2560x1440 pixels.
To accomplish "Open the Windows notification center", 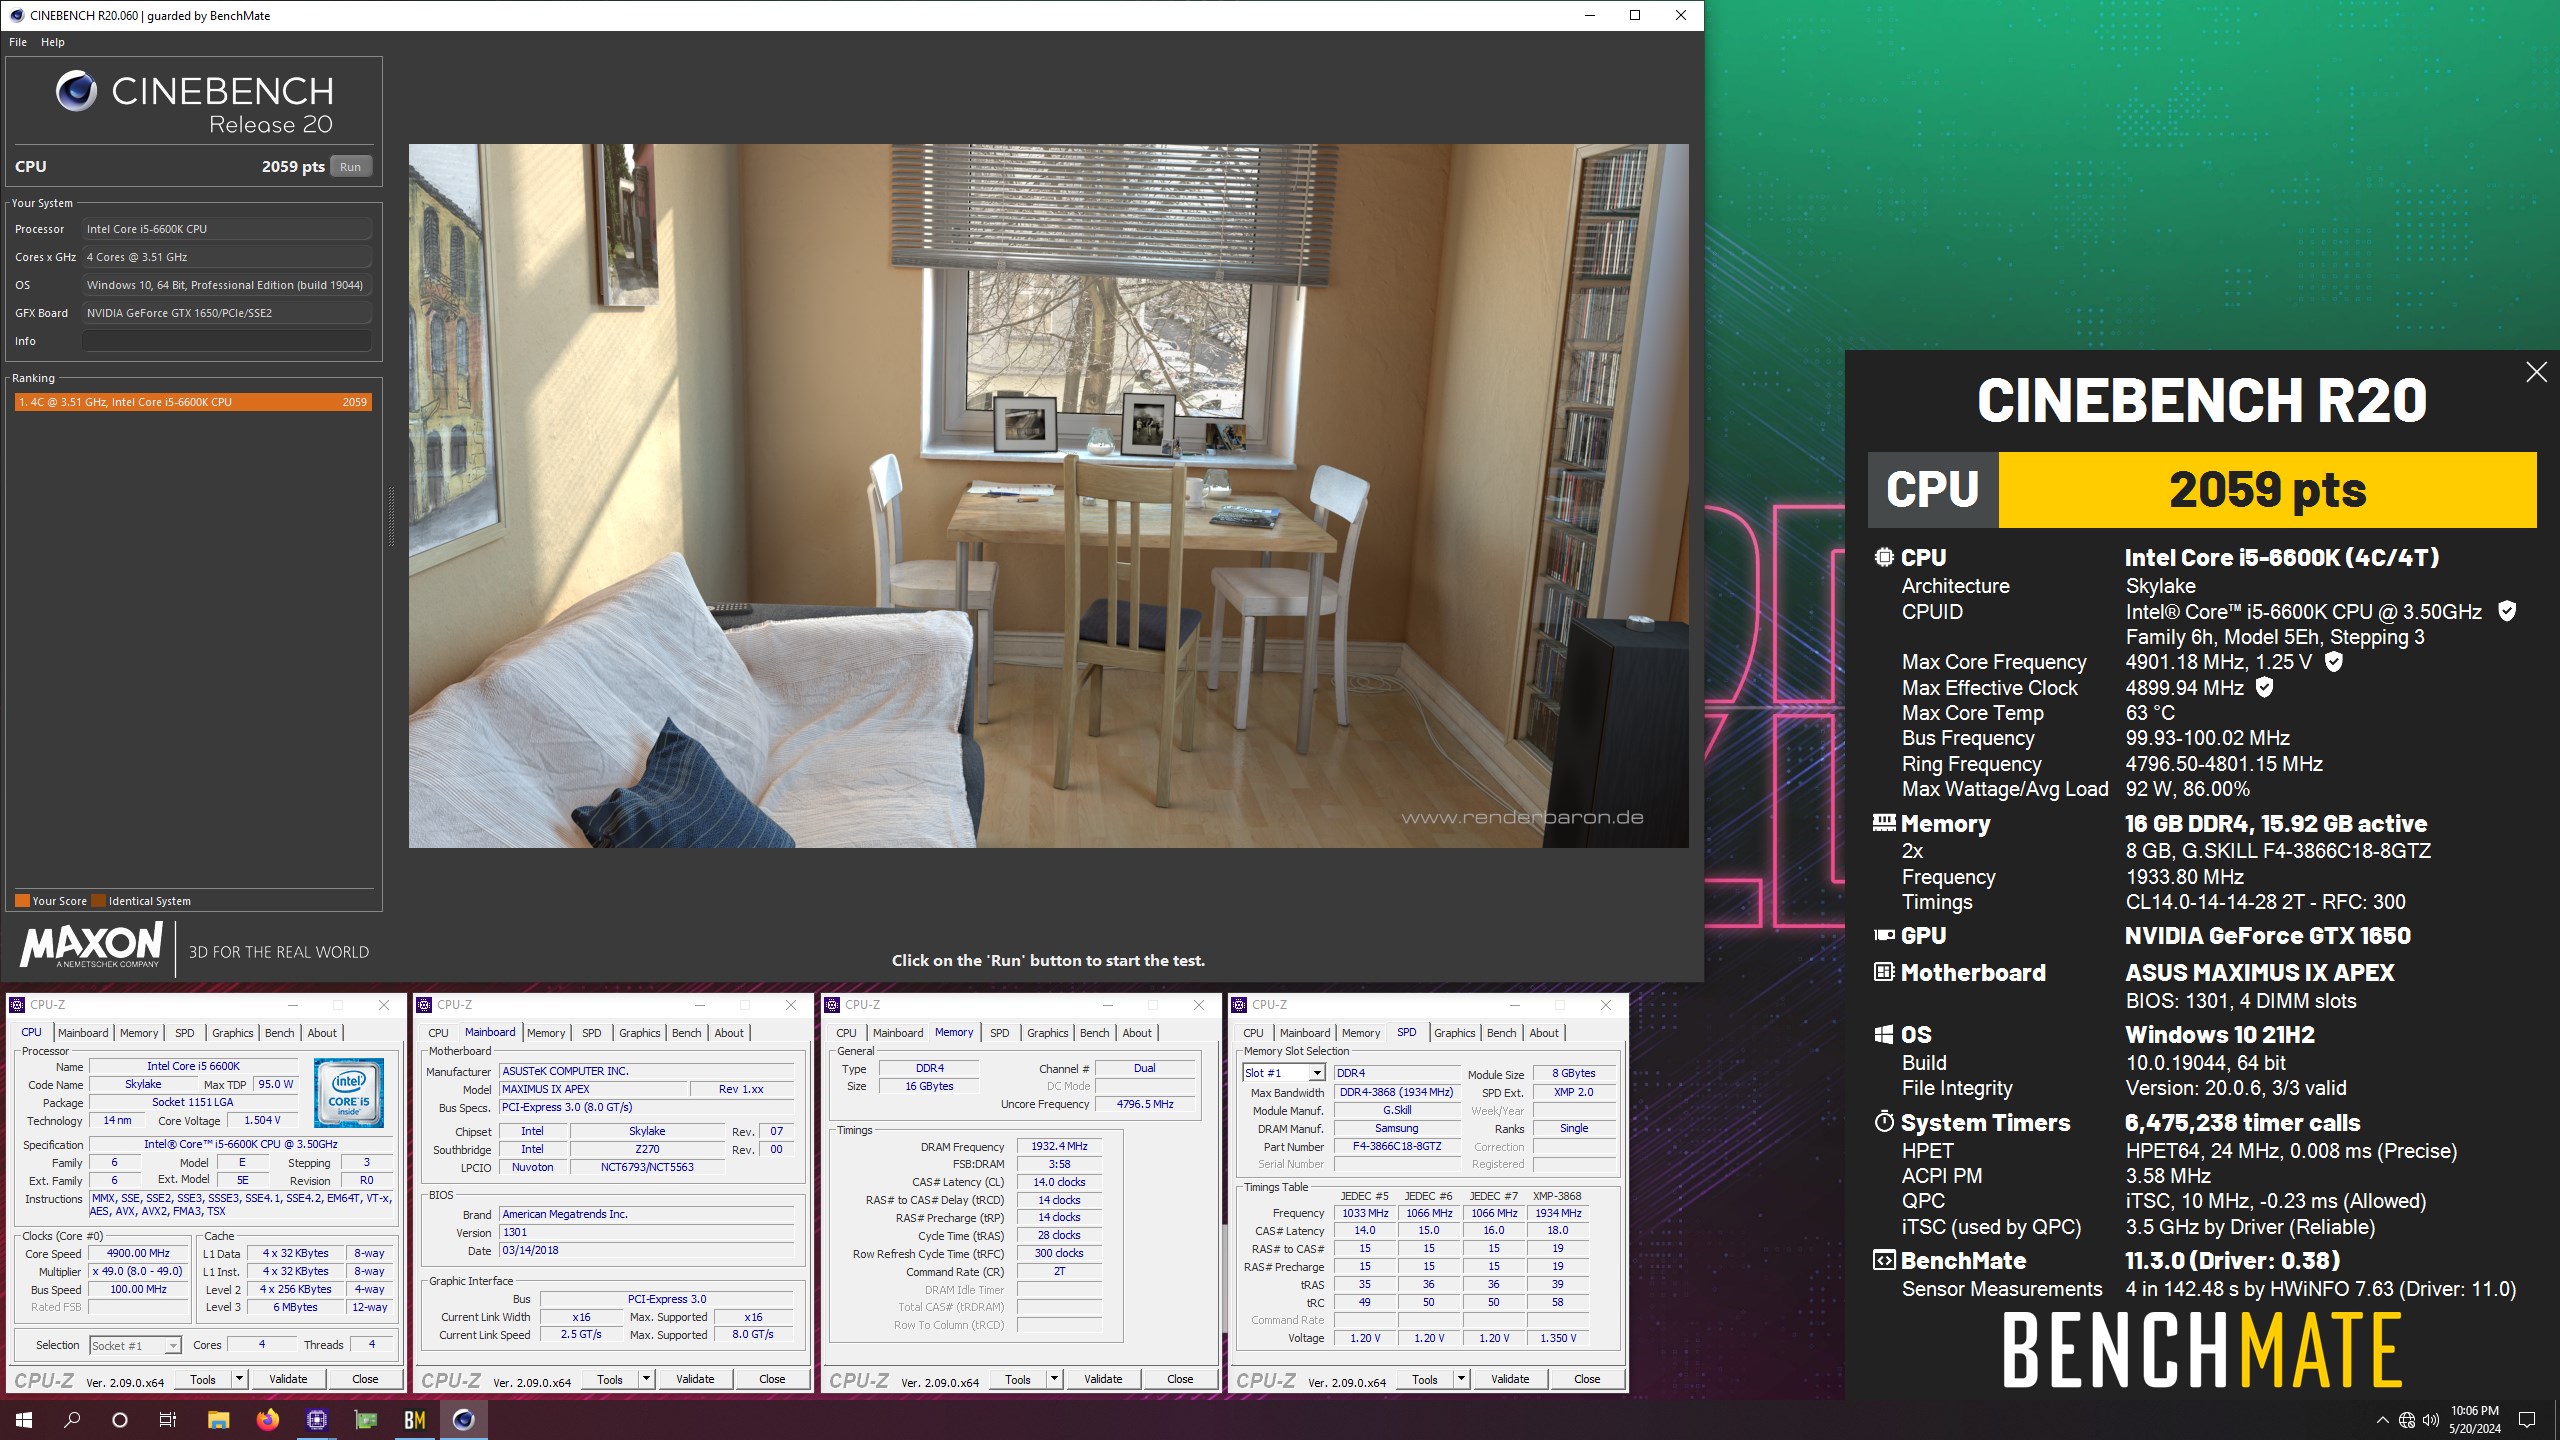I will tap(2527, 1419).
